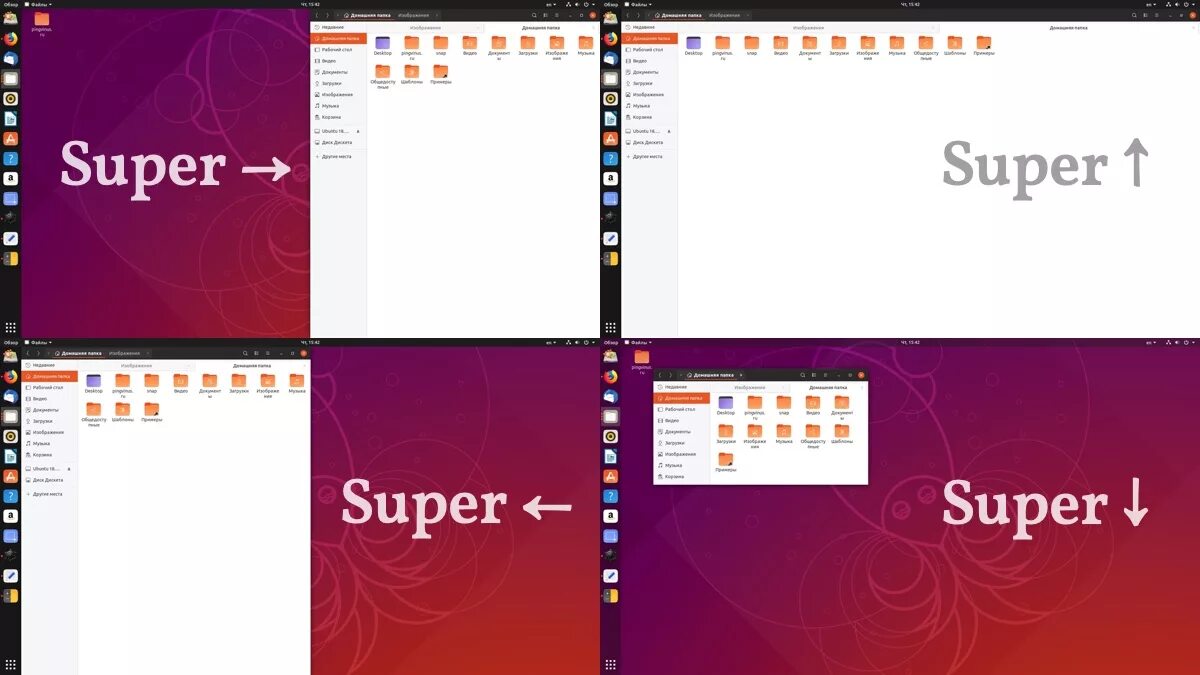1200x675 pixels.
Task: Open Видео folder in Super ↑ screenshot window
Action: click(780, 45)
